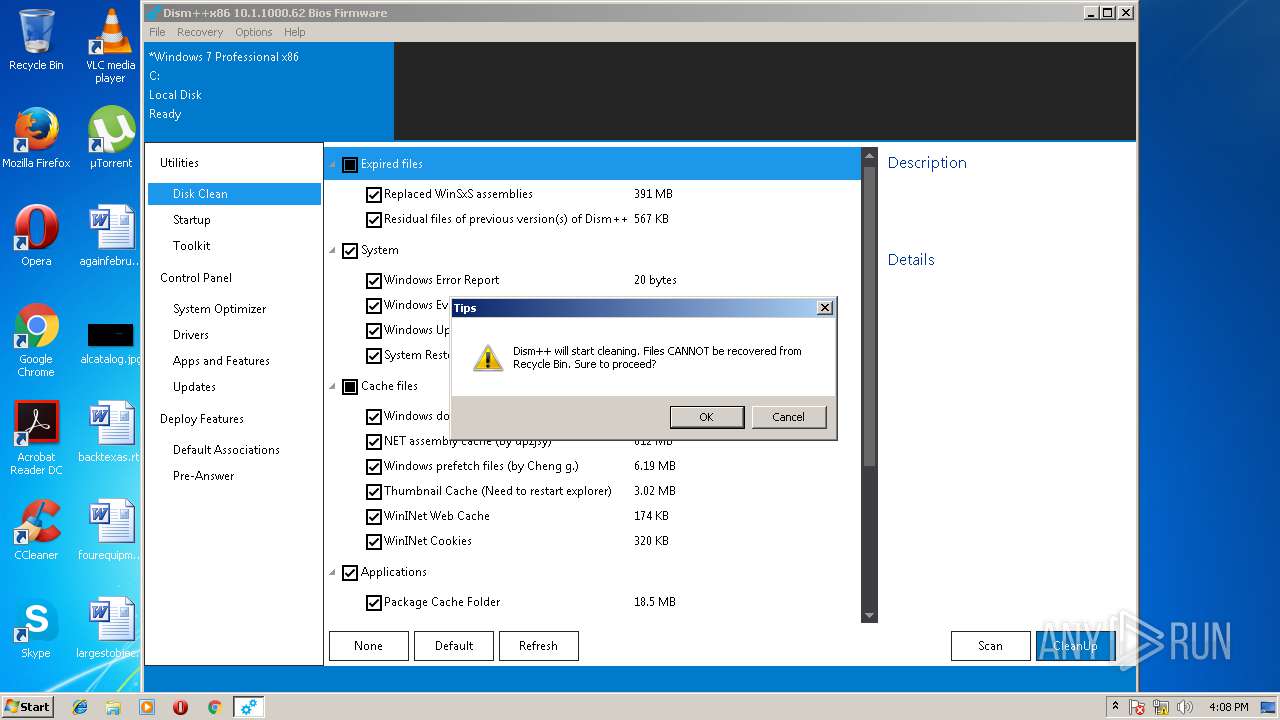Open Updates in the sidebar
Image resolution: width=1280 pixels, height=720 pixels.
(234, 387)
